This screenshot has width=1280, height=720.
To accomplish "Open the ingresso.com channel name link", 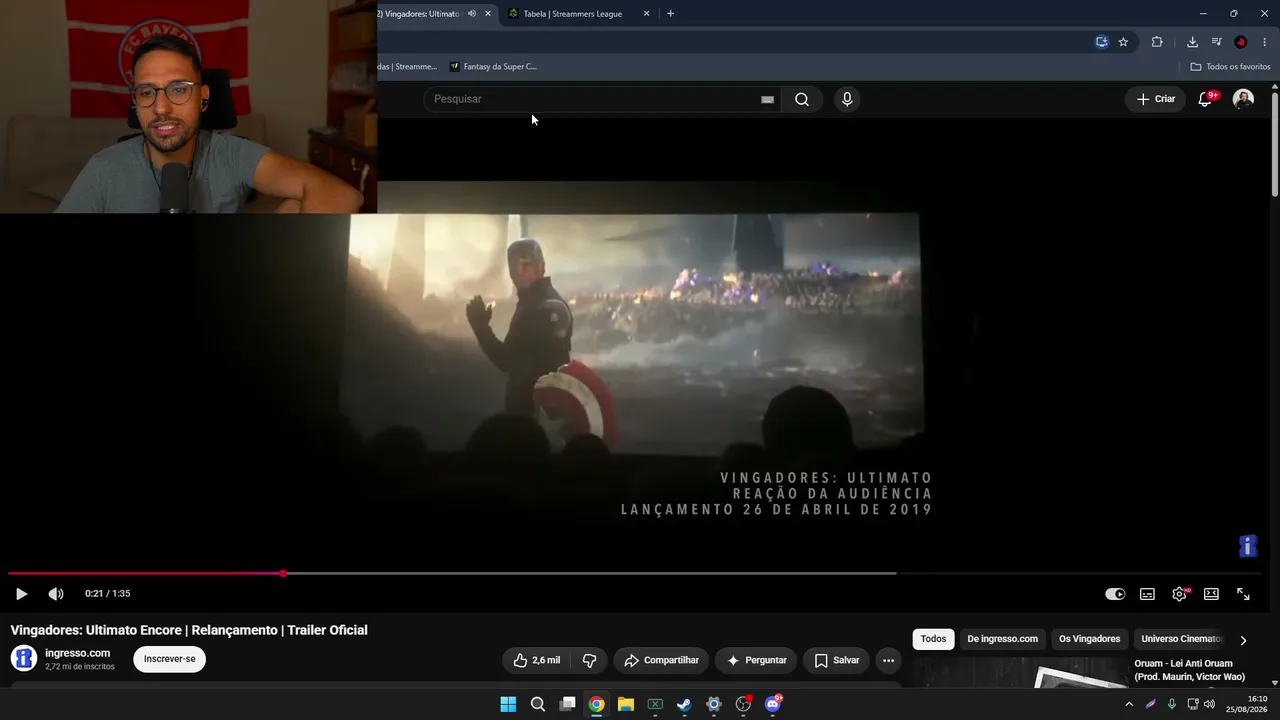I will click(x=77, y=653).
